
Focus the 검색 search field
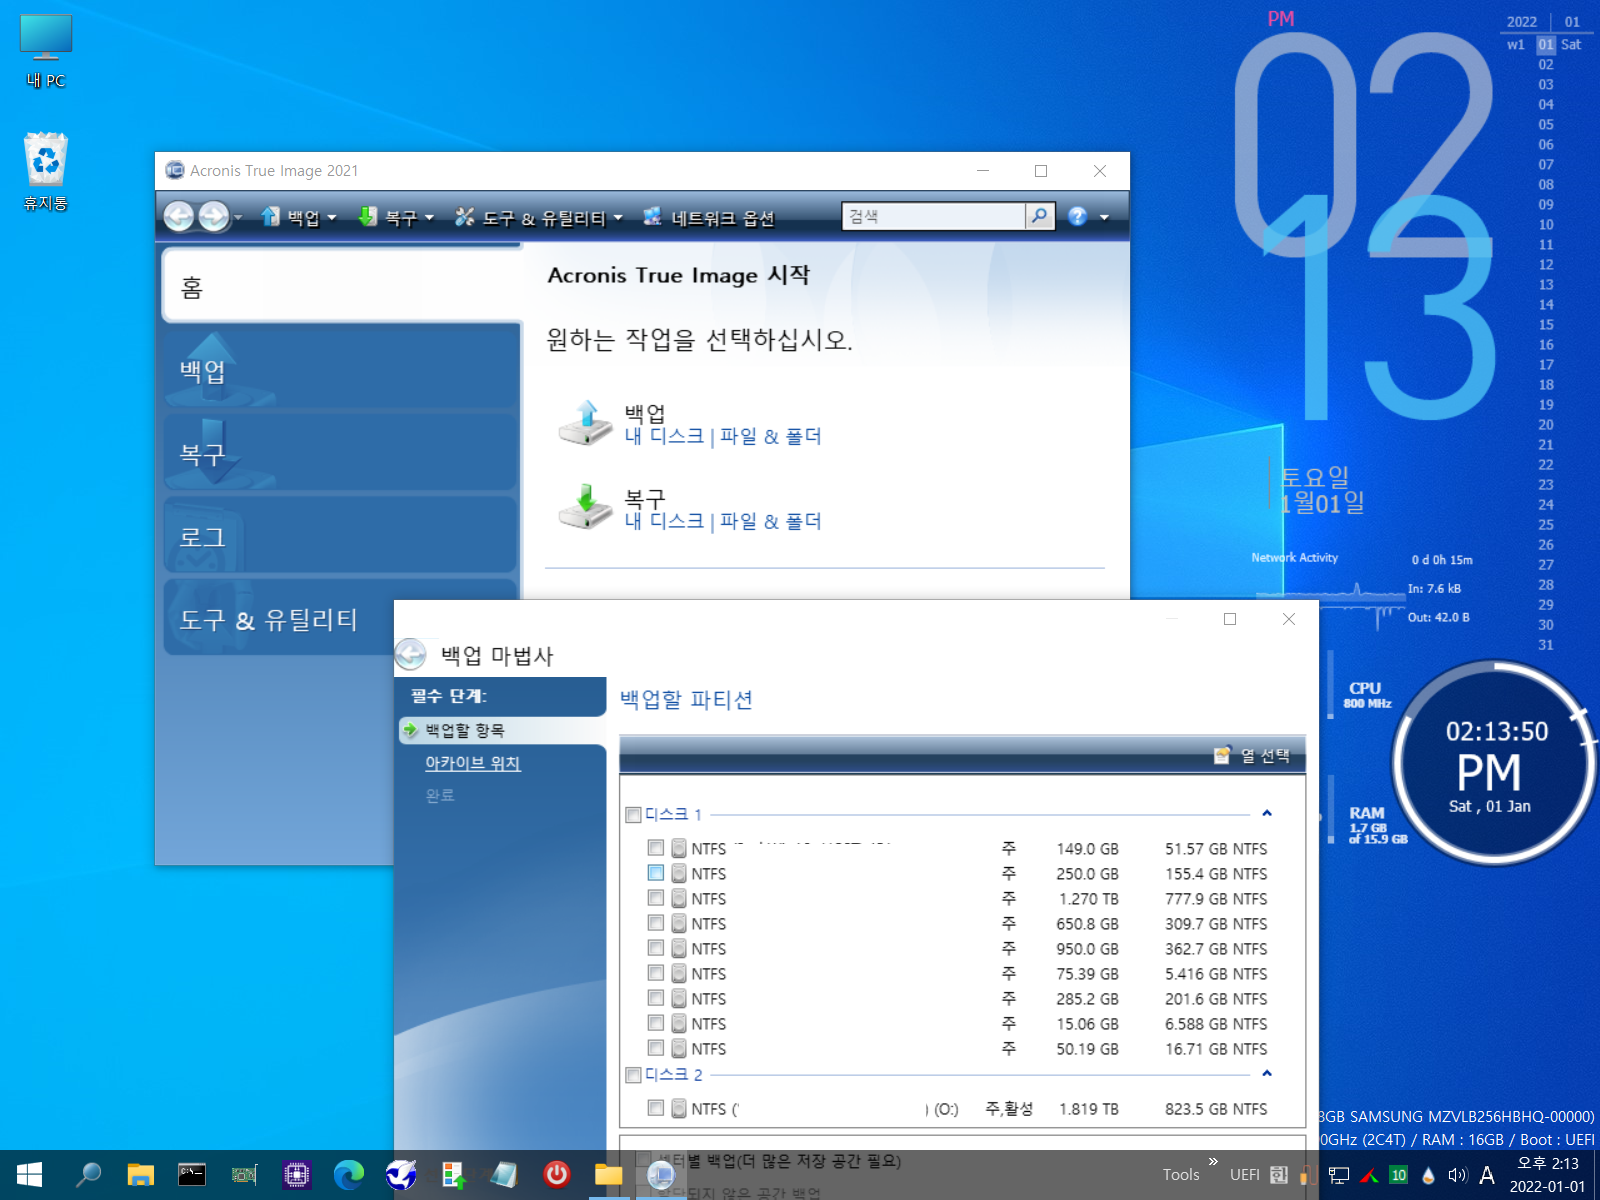click(x=934, y=216)
